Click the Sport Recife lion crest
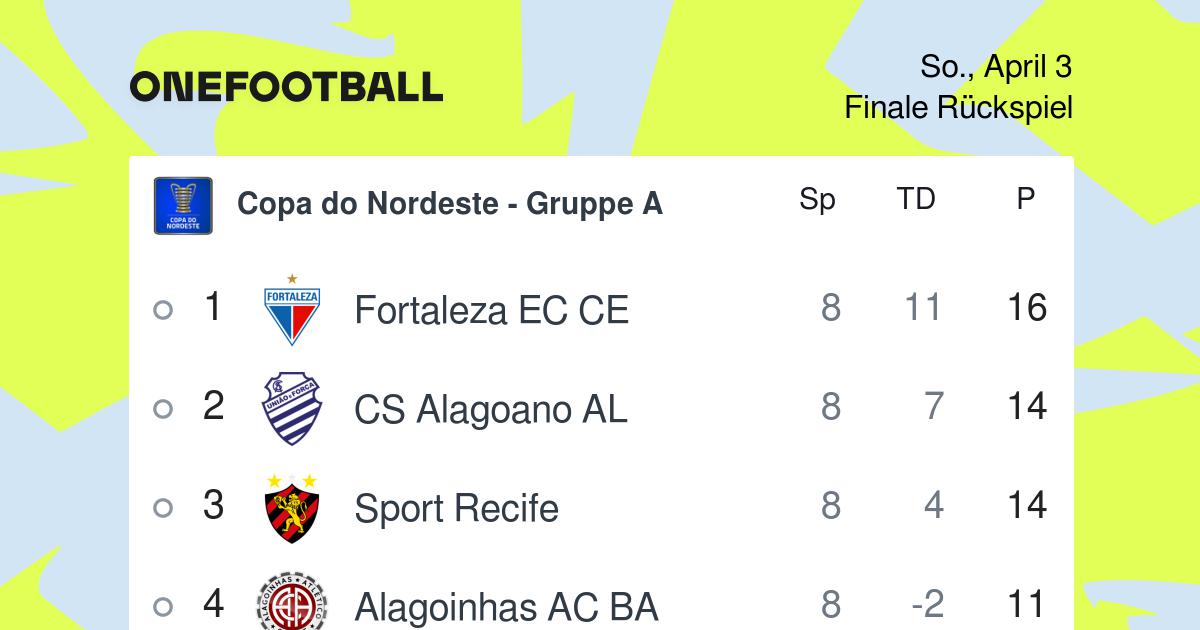Image resolution: width=1200 pixels, height=630 pixels. click(x=291, y=508)
